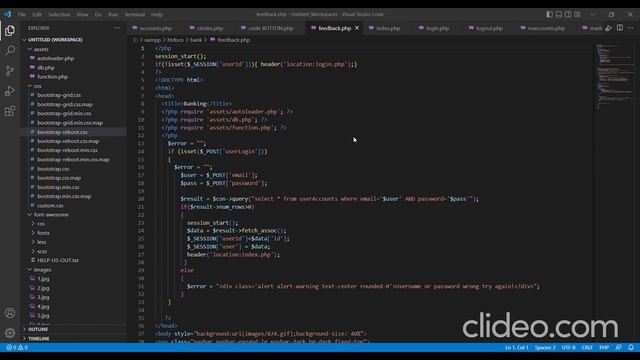
Task: Open db.php in explorer
Action: (x=73, y=67)
